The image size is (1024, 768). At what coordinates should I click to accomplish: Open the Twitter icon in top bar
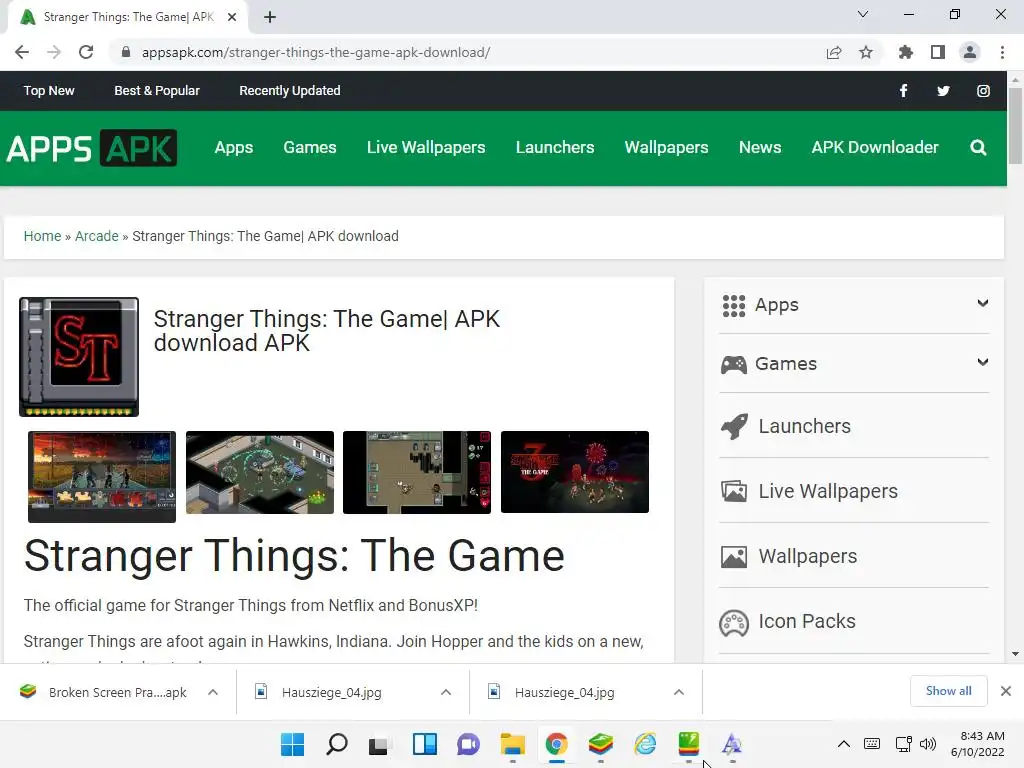coord(943,91)
